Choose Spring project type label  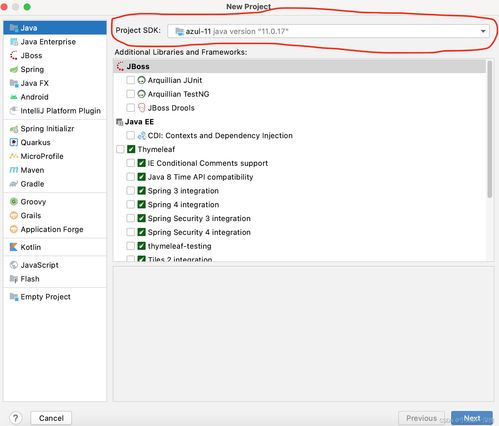tap(32, 69)
